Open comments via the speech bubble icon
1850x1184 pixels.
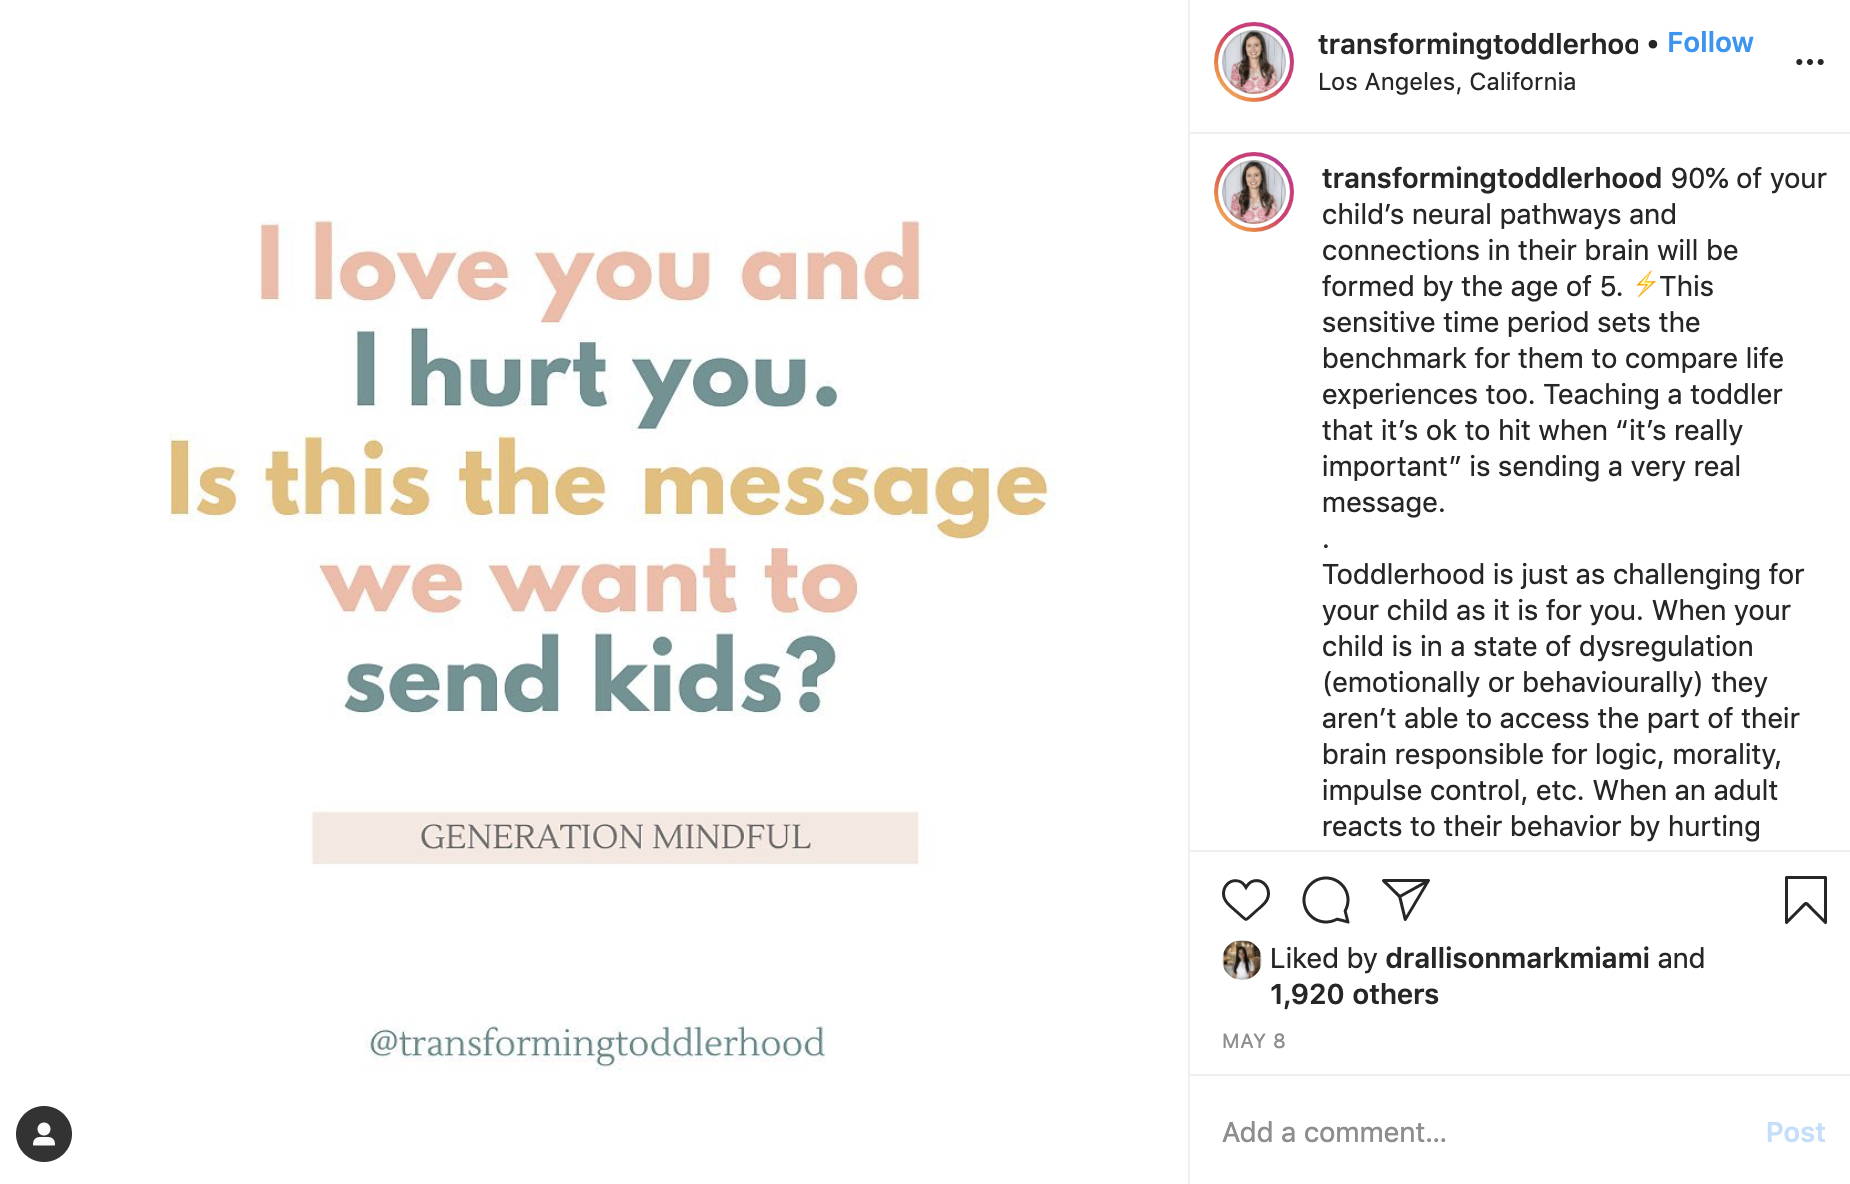pyautogui.click(x=1326, y=899)
